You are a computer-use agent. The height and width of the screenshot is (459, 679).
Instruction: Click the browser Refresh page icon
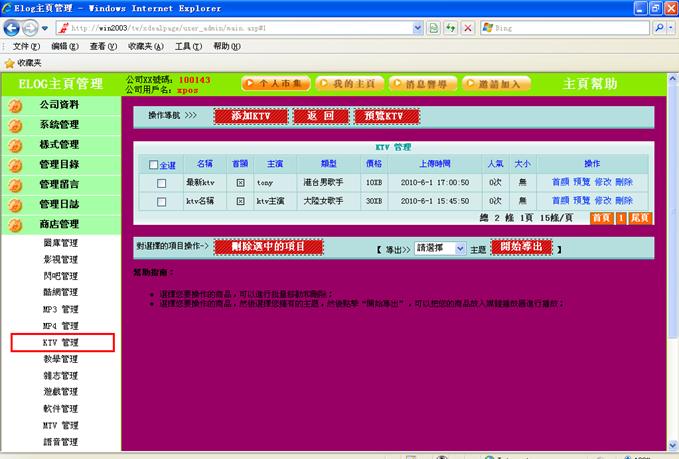point(449,28)
